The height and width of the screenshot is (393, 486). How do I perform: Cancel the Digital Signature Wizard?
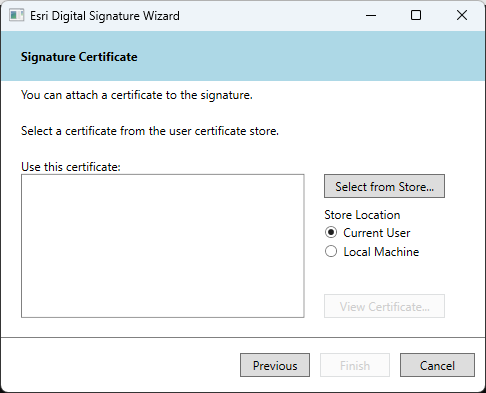pos(437,365)
